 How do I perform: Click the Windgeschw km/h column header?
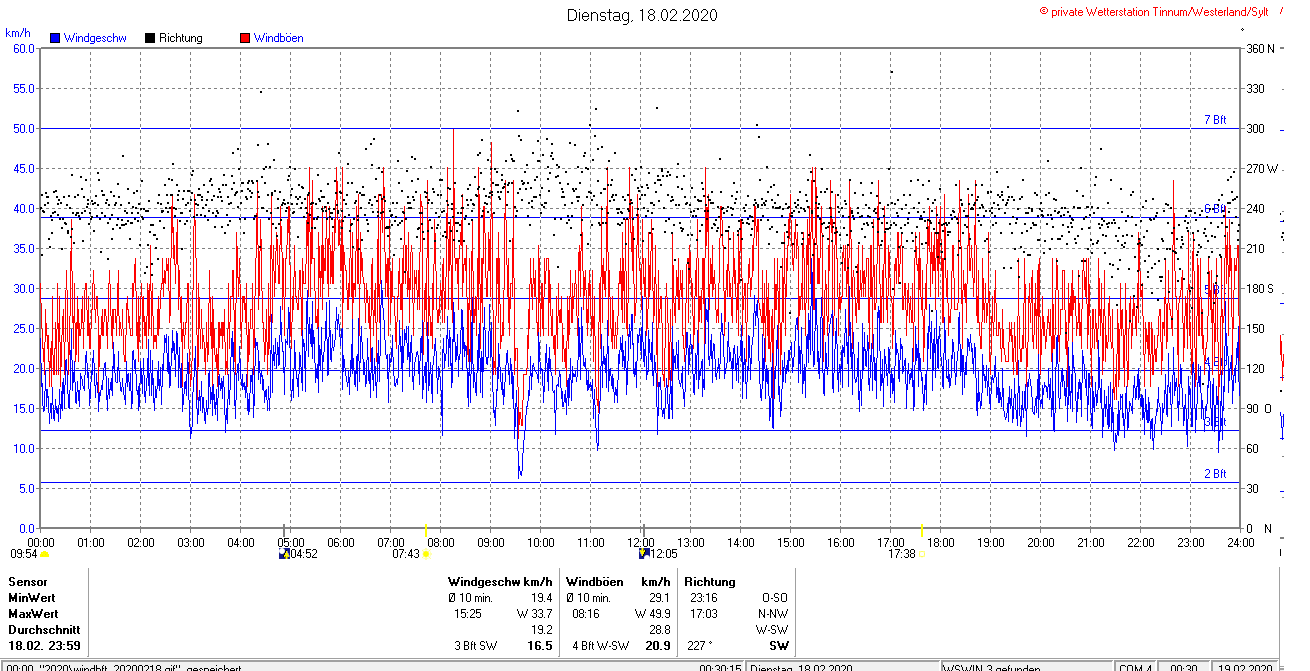(500, 582)
